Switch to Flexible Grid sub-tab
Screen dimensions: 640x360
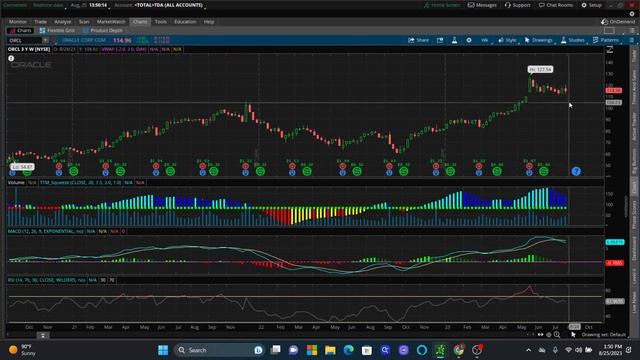click(x=57, y=30)
